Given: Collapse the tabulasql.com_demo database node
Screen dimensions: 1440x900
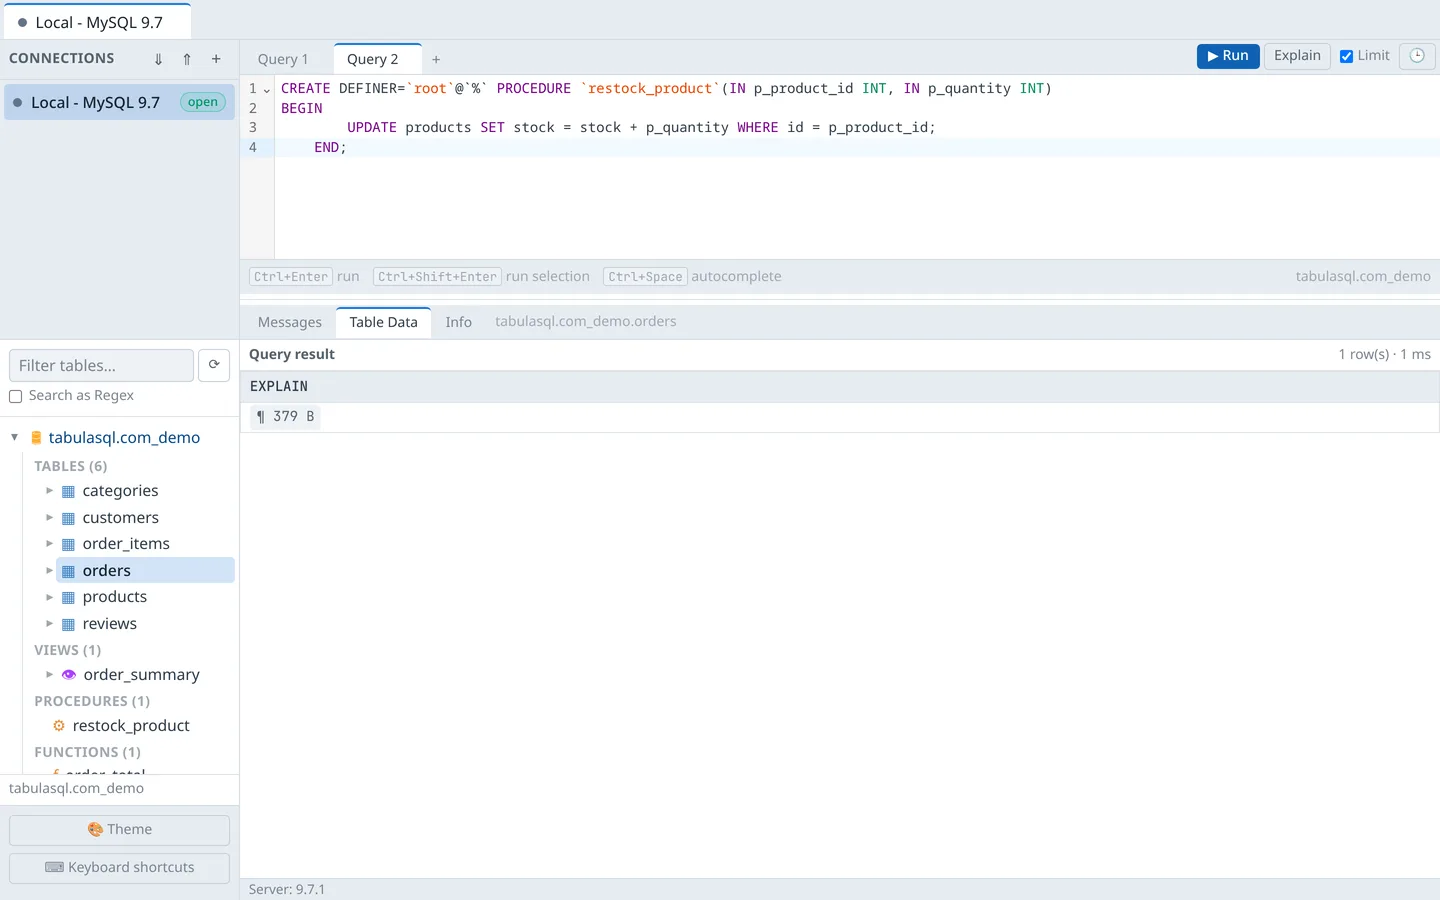Looking at the screenshot, I should coord(14,437).
